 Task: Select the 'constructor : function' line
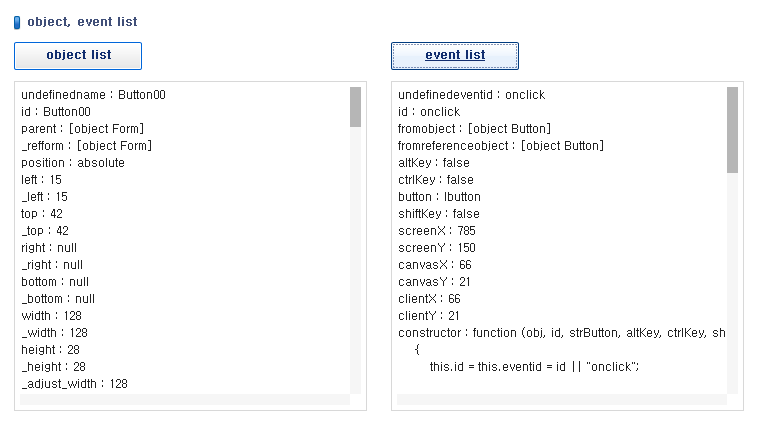coord(562,332)
